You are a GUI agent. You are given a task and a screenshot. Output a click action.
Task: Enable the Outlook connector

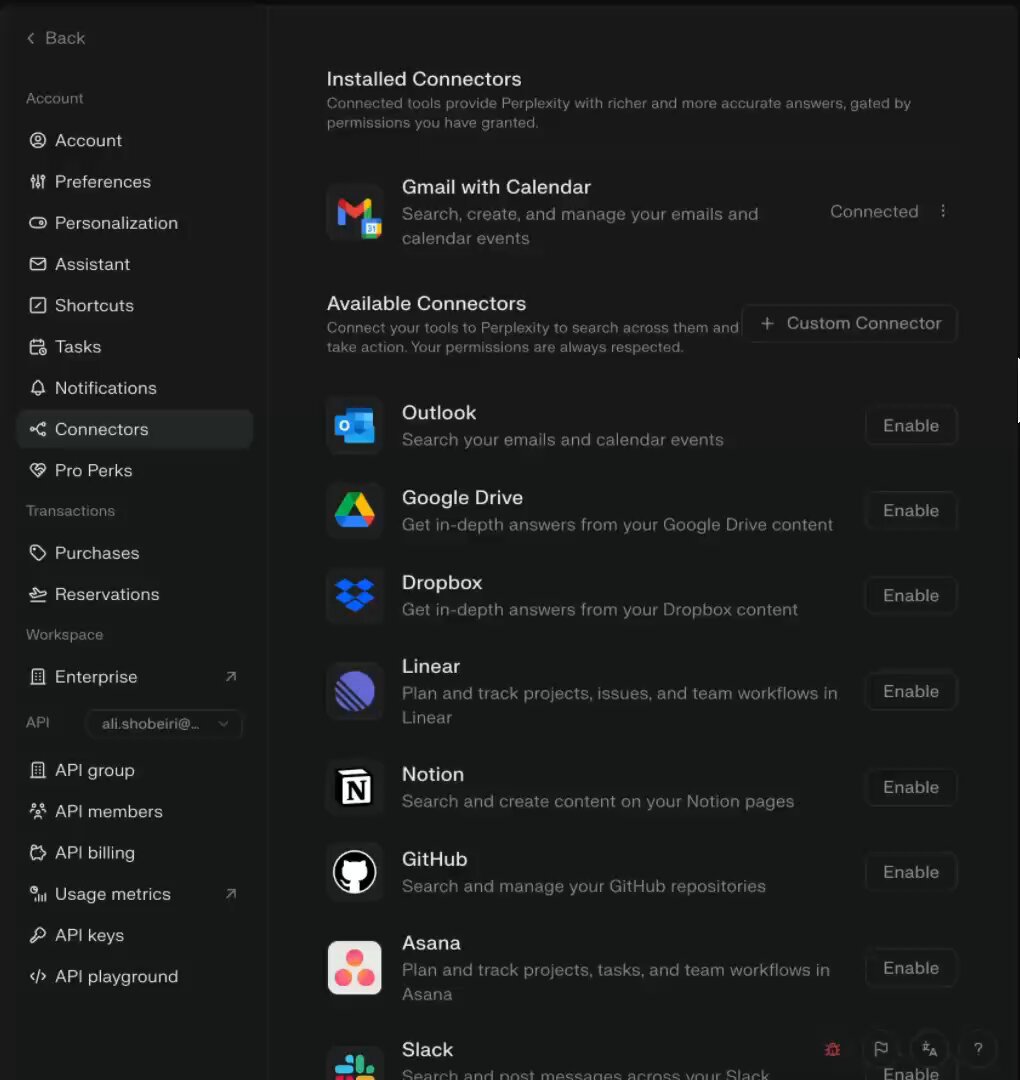[x=910, y=426]
